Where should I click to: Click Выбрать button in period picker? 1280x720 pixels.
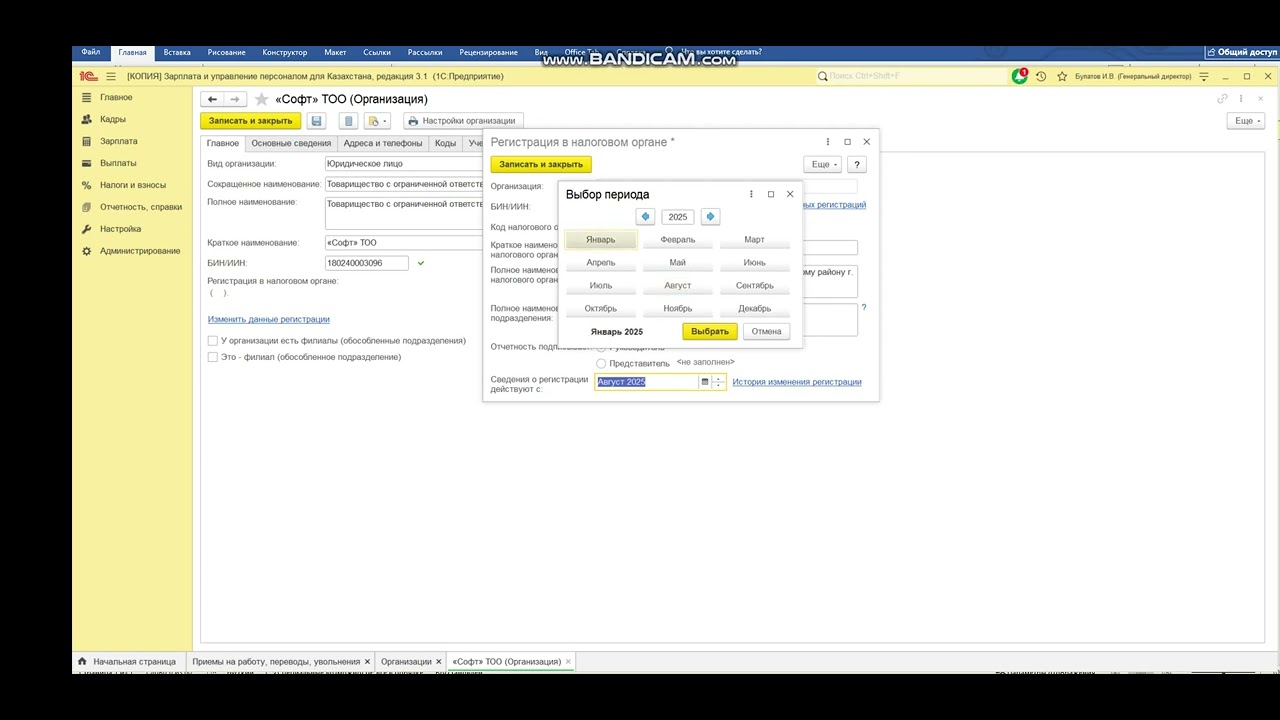click(x=710, y=331)
